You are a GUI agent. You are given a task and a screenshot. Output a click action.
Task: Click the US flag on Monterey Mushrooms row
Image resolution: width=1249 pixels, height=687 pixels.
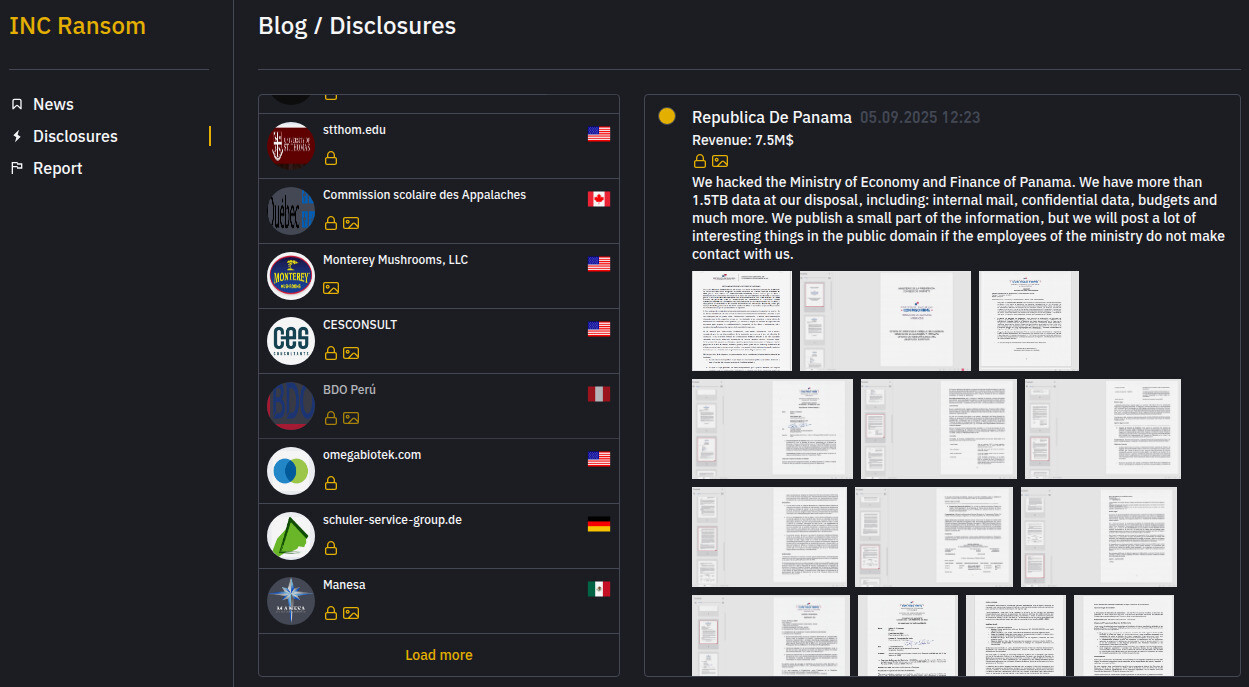(x=599, y=264)
